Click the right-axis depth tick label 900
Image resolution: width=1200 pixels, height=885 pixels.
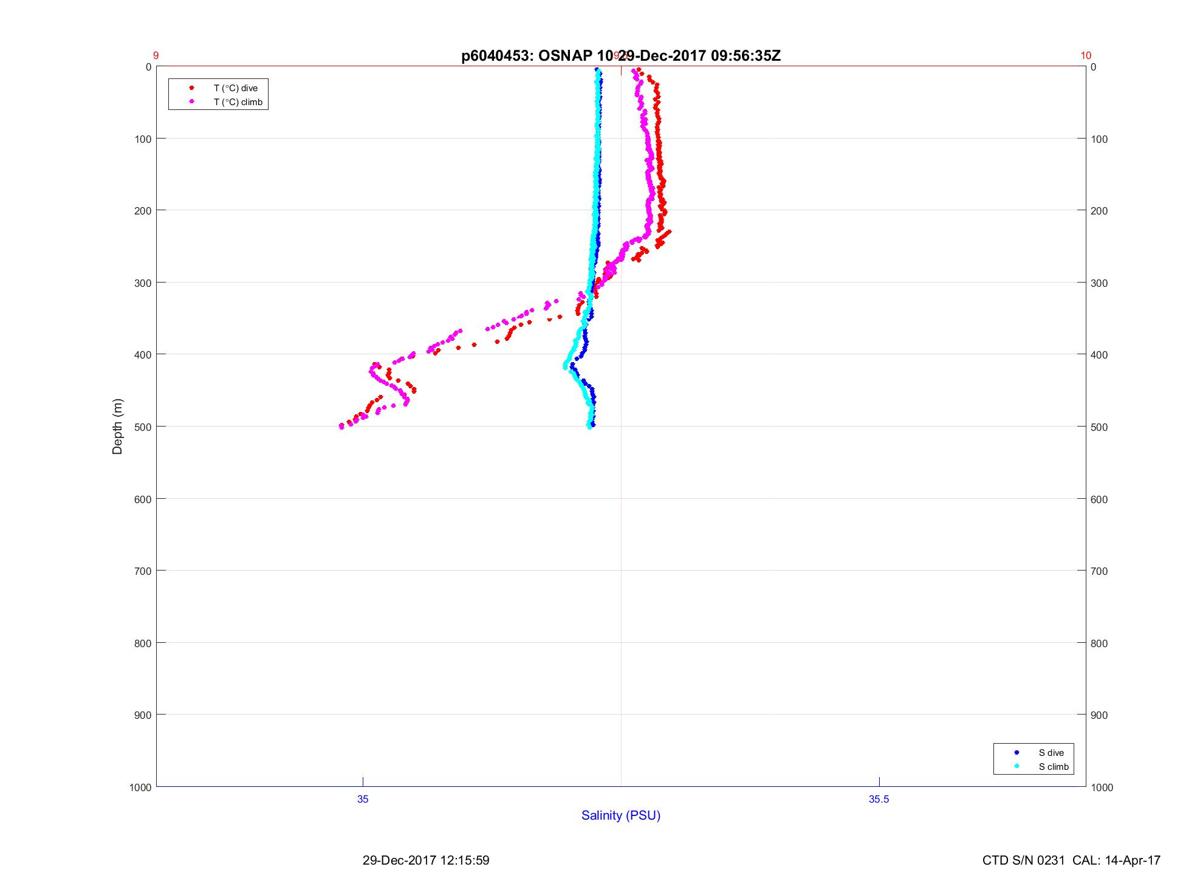(1100, 715)
